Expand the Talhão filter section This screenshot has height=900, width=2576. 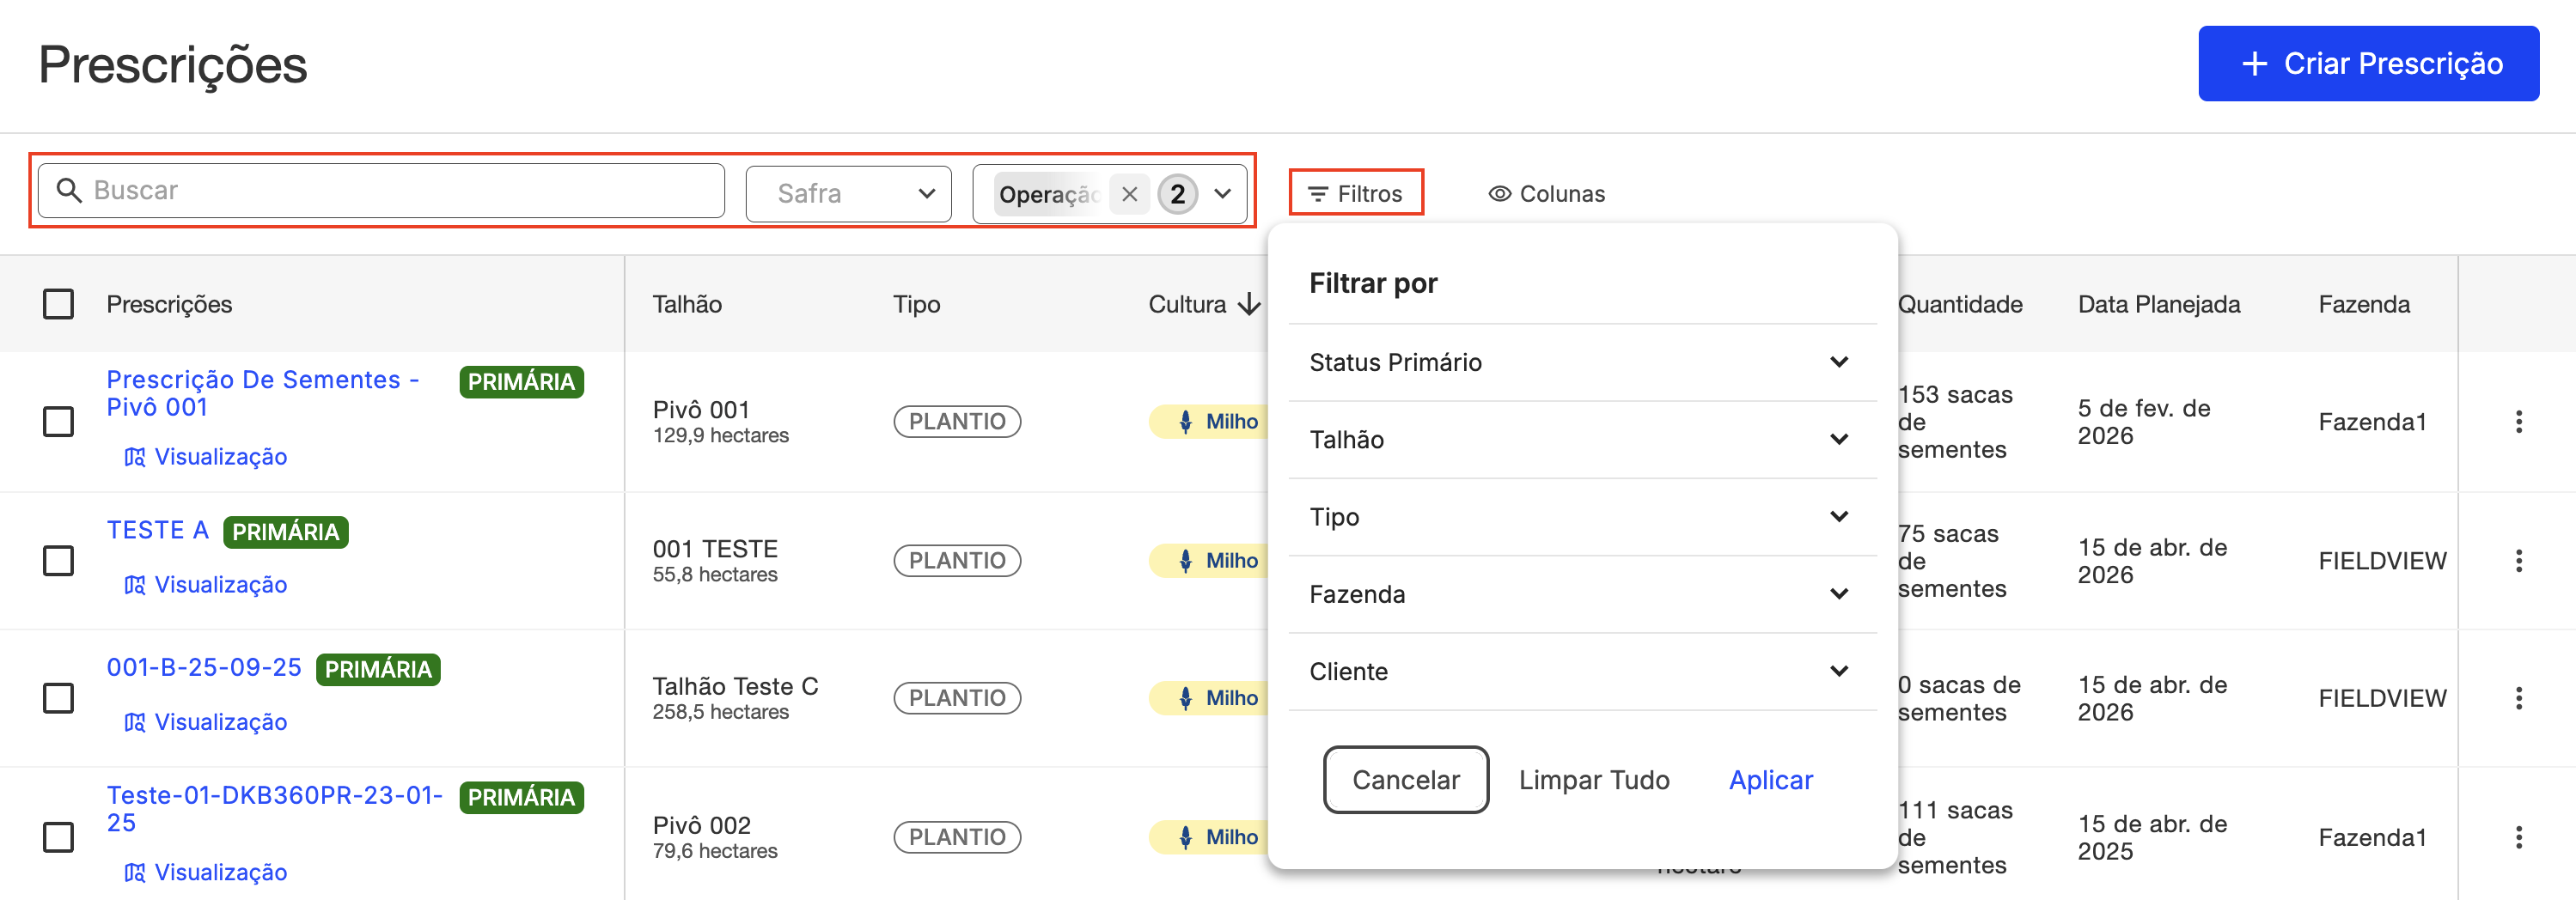pos(1581,440)
